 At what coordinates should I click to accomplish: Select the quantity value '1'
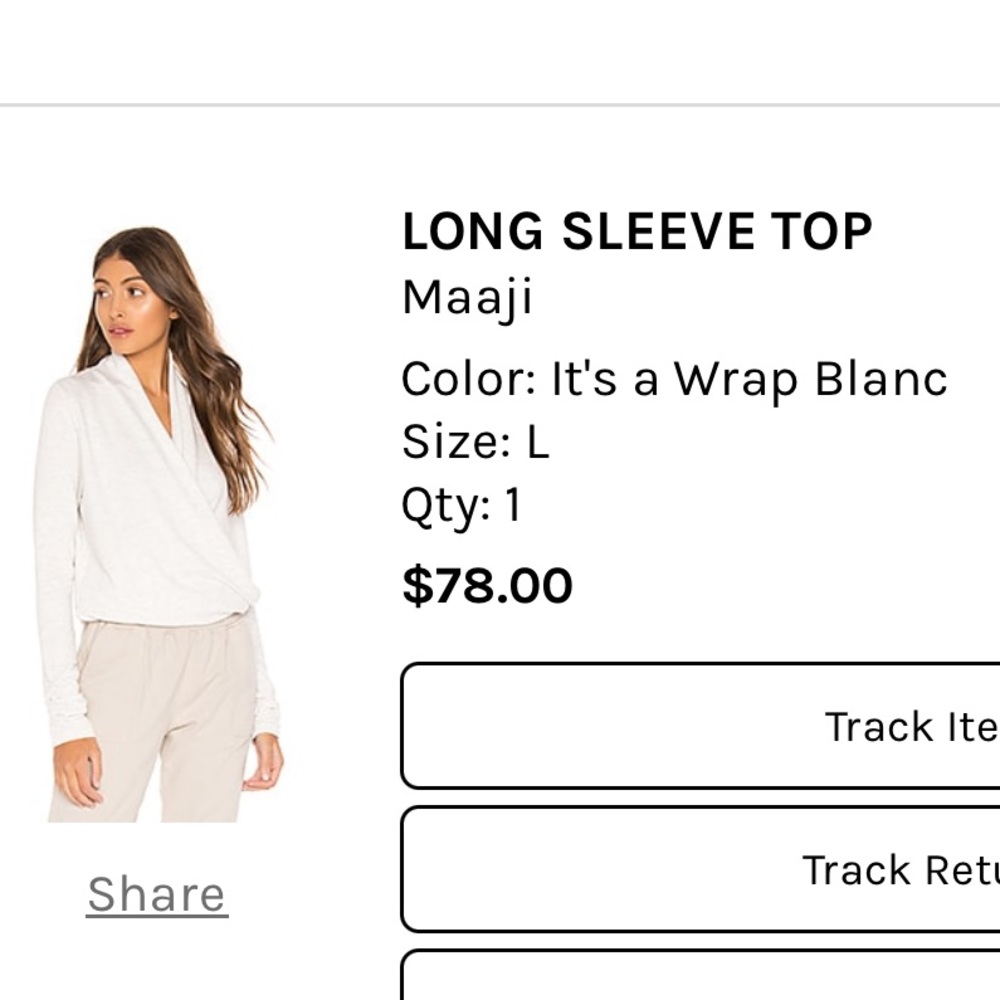(513, 505)
